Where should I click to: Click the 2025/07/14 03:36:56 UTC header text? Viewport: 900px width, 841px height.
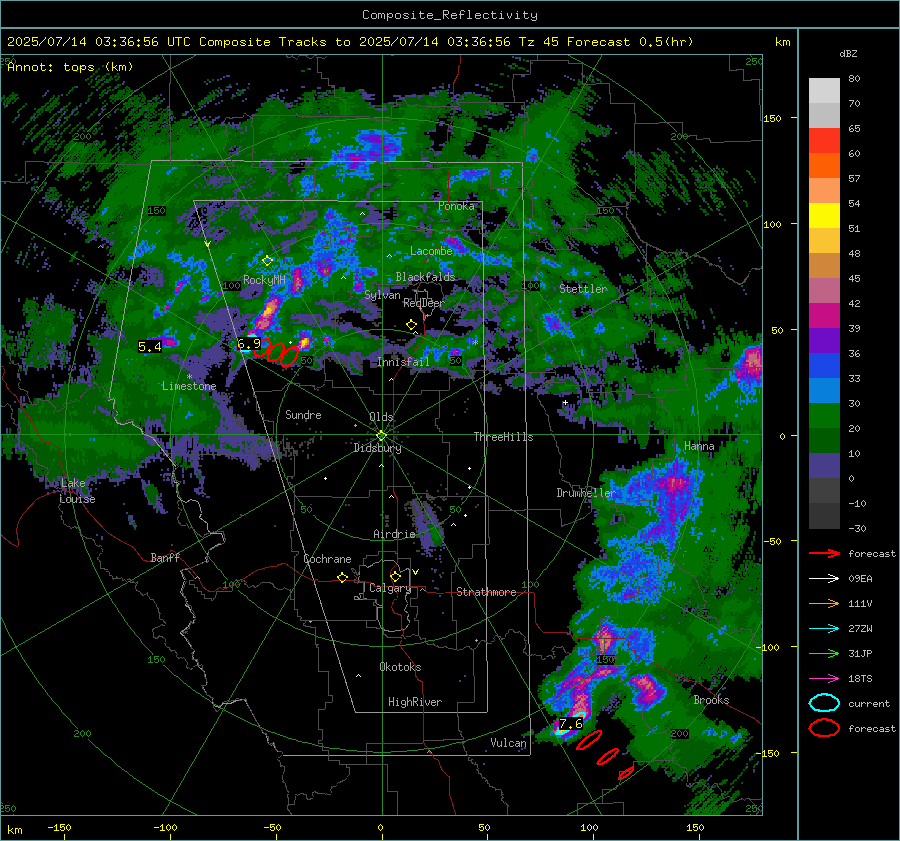(99, 42)
